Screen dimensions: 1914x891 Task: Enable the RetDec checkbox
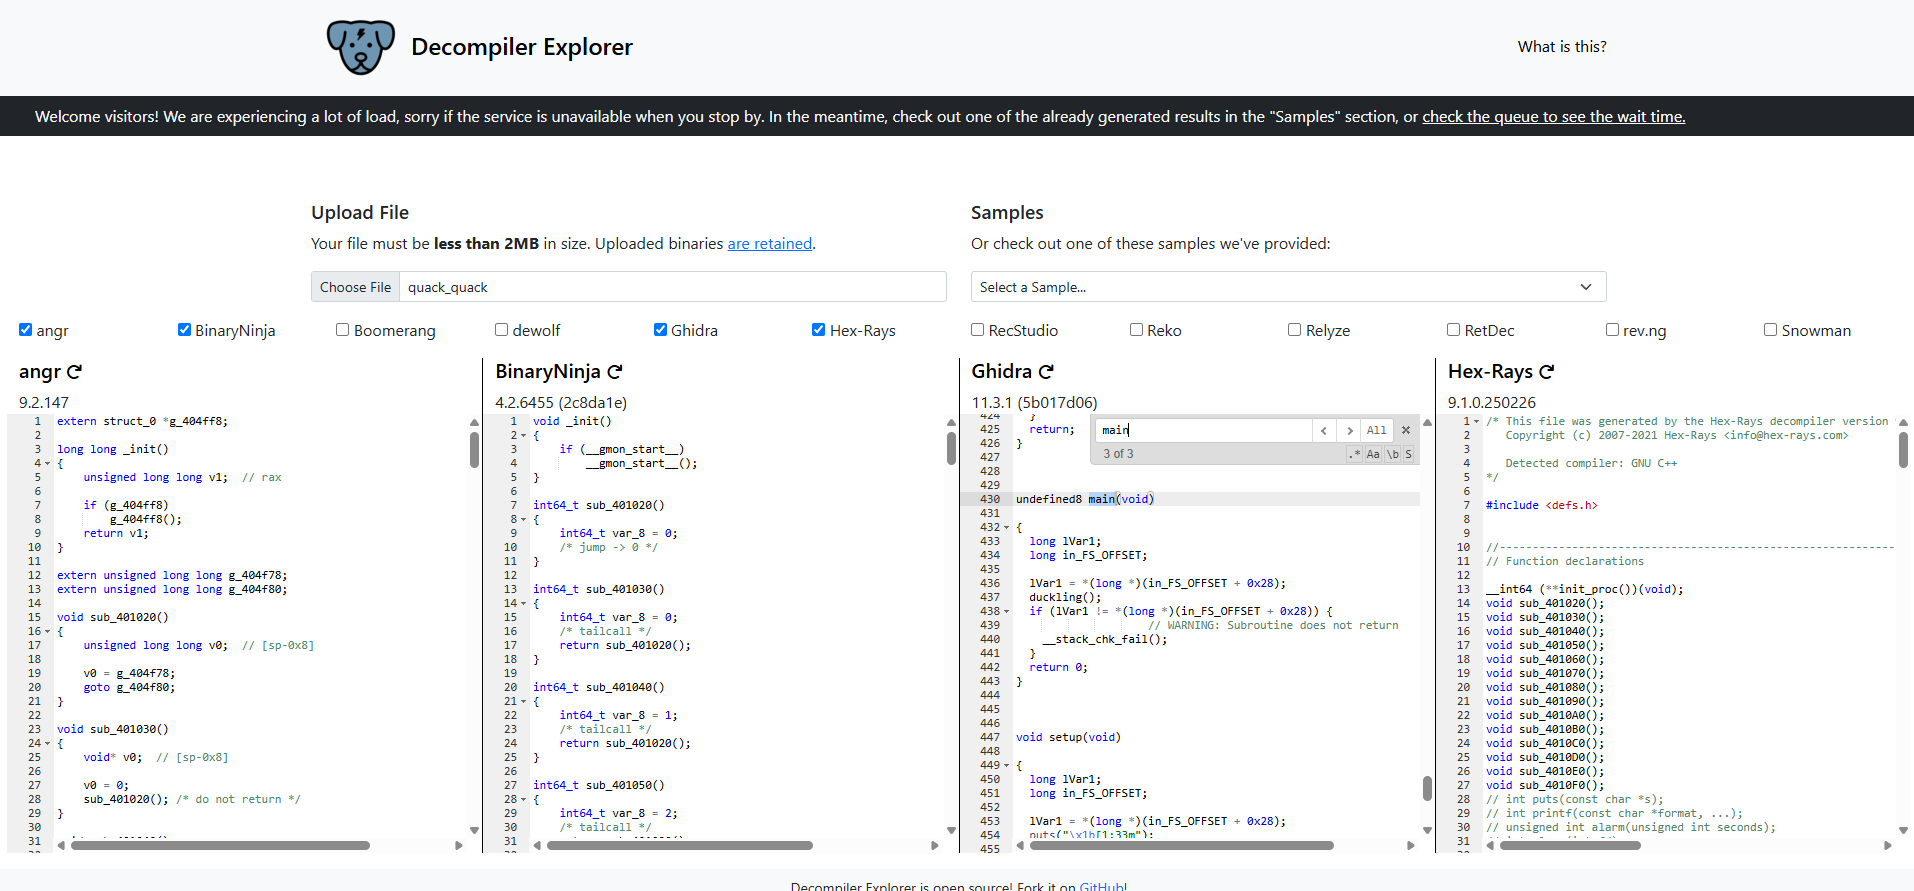1453,330
